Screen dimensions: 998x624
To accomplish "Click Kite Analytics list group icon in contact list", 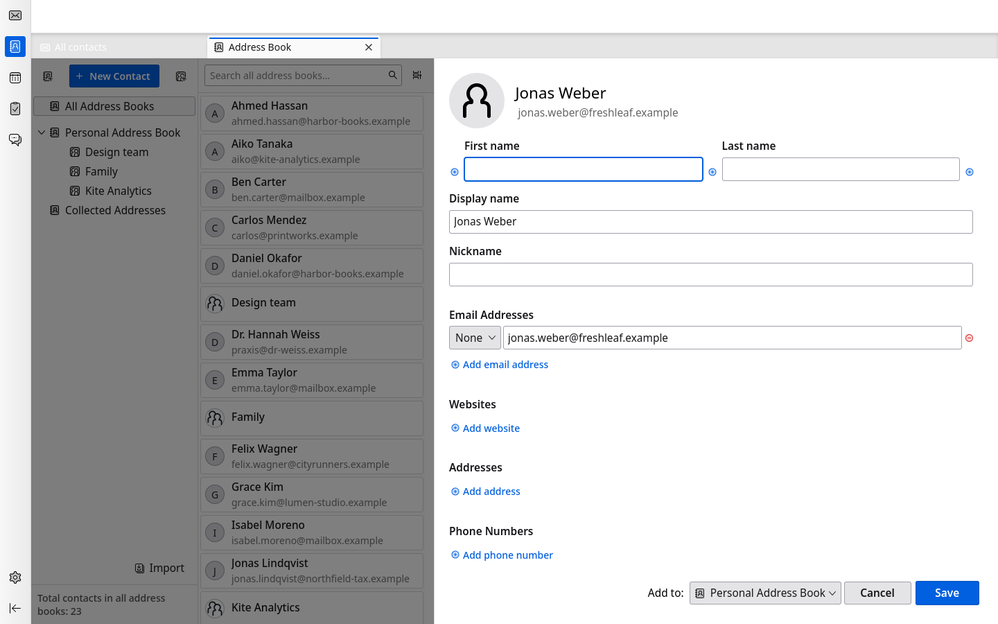I will pos(215,609).
